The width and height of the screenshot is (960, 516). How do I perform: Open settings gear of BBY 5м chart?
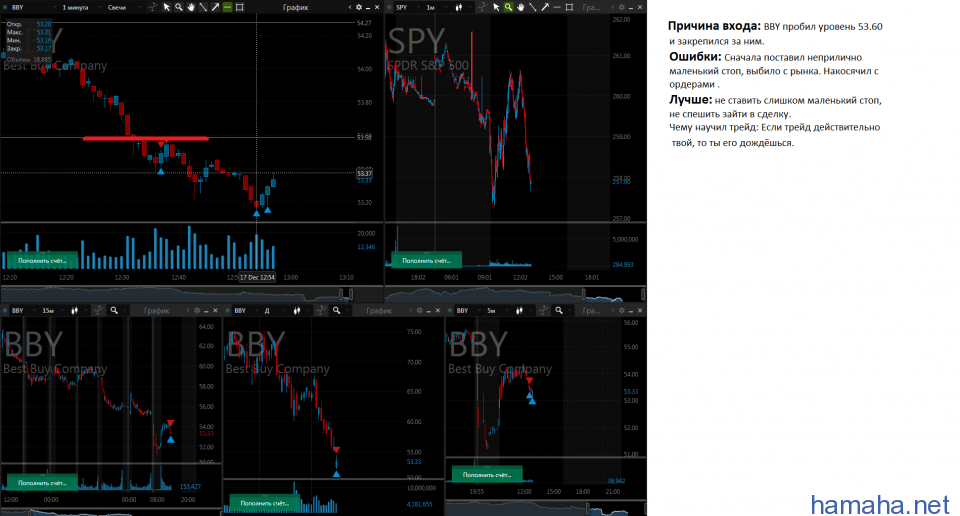(621, 311)
